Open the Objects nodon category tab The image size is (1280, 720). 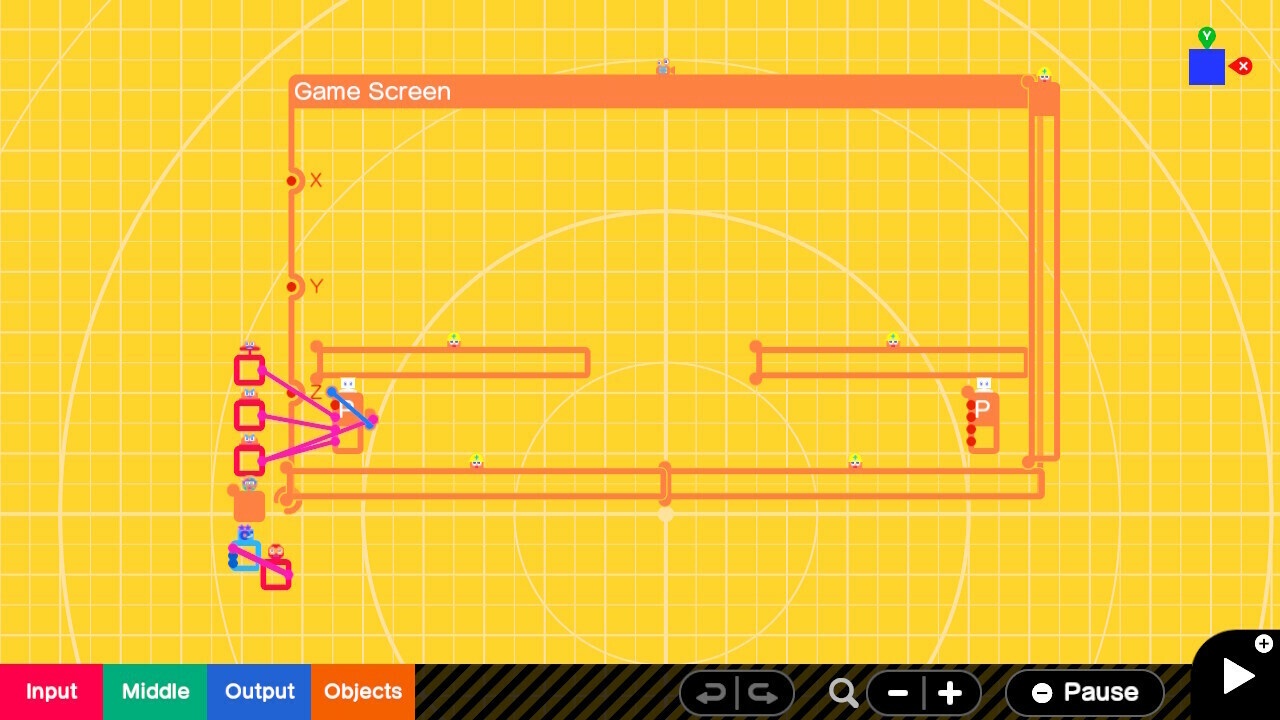363,692
